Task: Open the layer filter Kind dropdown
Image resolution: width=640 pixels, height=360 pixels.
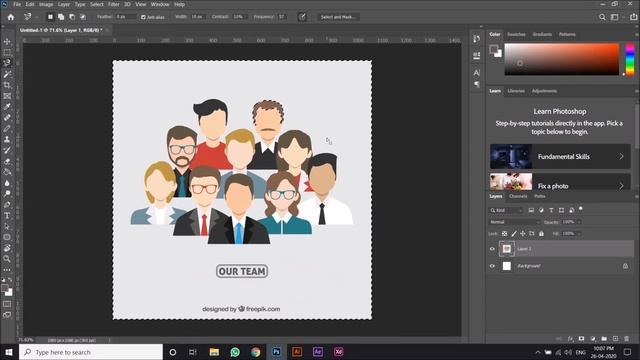Action: (x=506, y=210)
